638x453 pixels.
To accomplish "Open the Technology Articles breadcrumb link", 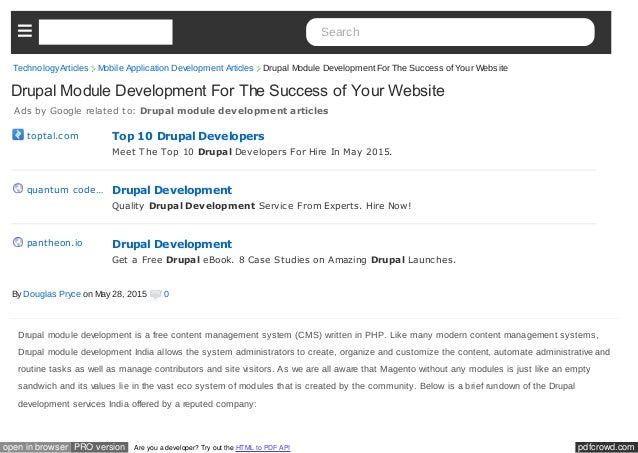I will (50, 68).
